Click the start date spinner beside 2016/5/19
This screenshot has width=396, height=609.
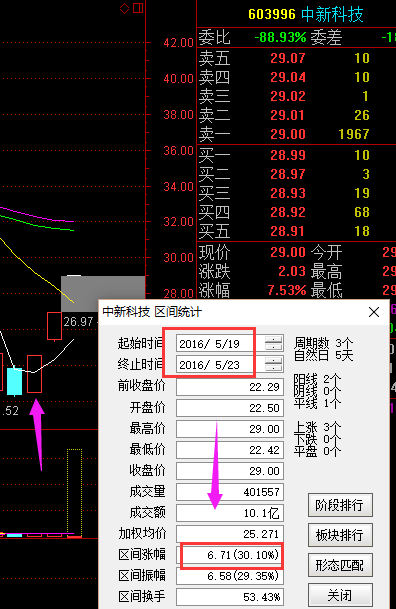click(x=273, y=343)
